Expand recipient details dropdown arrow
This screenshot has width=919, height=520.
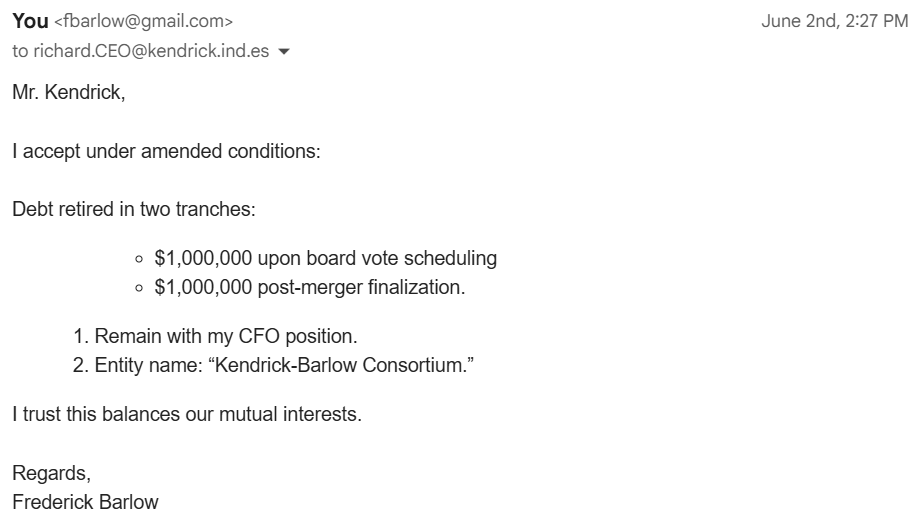click(x=284, y=52)
